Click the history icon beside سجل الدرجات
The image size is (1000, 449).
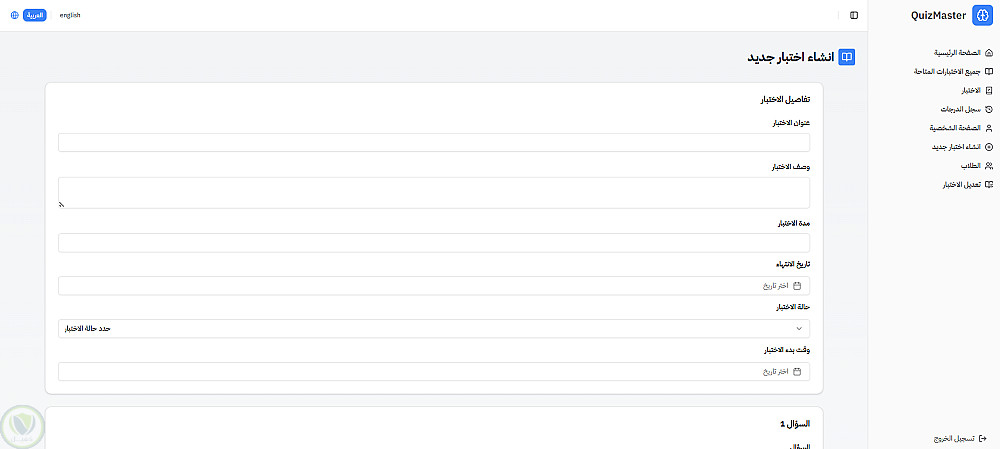989,109
